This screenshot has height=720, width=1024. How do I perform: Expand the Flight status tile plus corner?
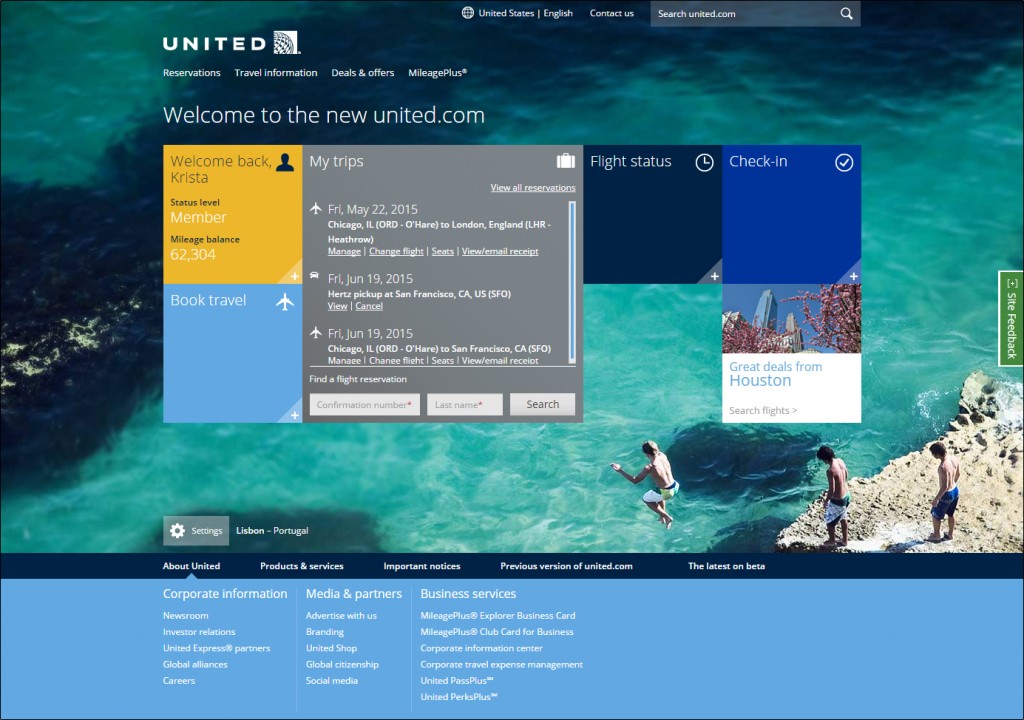coord(714,276)
